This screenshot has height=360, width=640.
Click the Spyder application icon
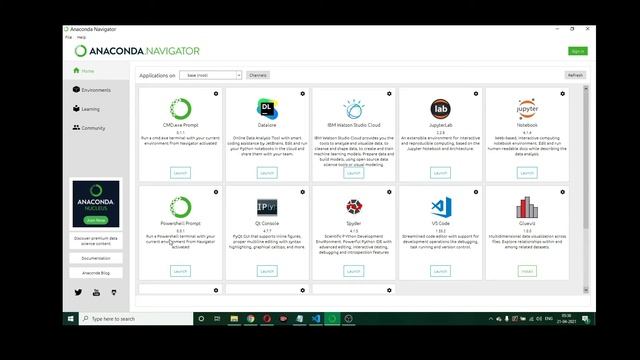coord(353,207)
